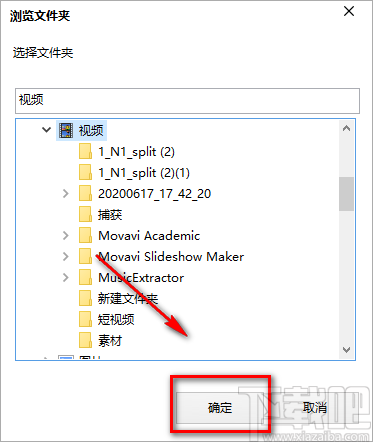Click the 视频 library film icon
The image size is (373, 442).
coord(66,130)
